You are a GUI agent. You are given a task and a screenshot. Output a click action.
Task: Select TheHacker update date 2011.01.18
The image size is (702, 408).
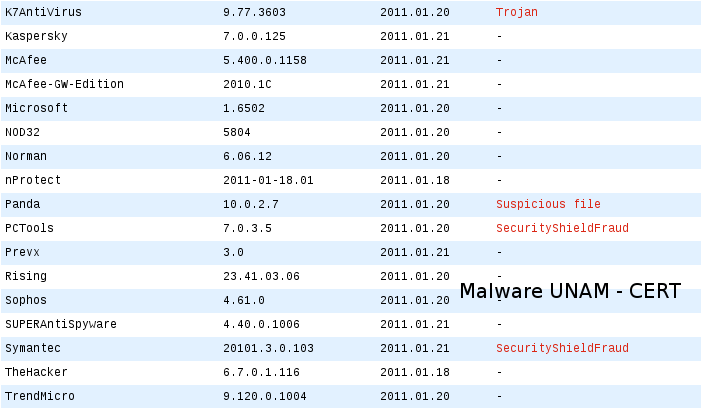pos(415,372)
